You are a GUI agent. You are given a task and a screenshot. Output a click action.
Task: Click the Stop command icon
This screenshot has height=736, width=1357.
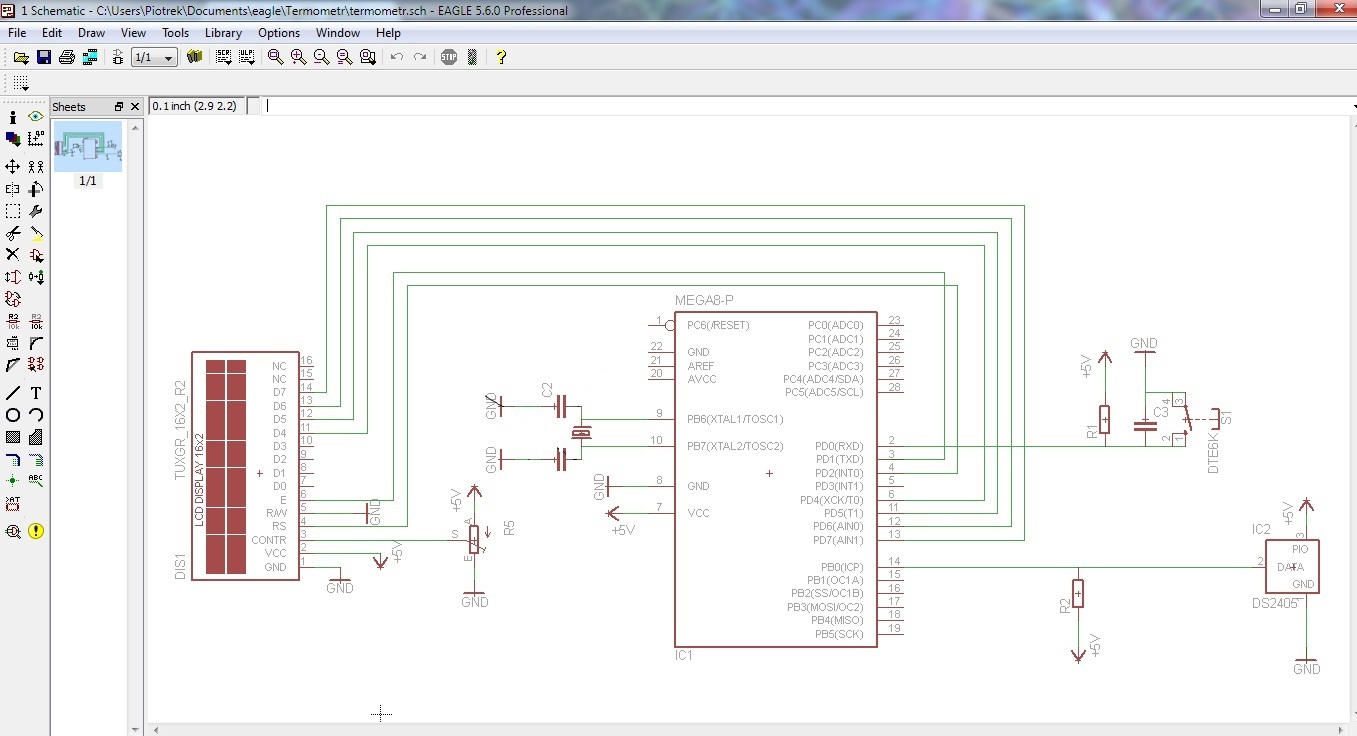click(x=449, y=57)
